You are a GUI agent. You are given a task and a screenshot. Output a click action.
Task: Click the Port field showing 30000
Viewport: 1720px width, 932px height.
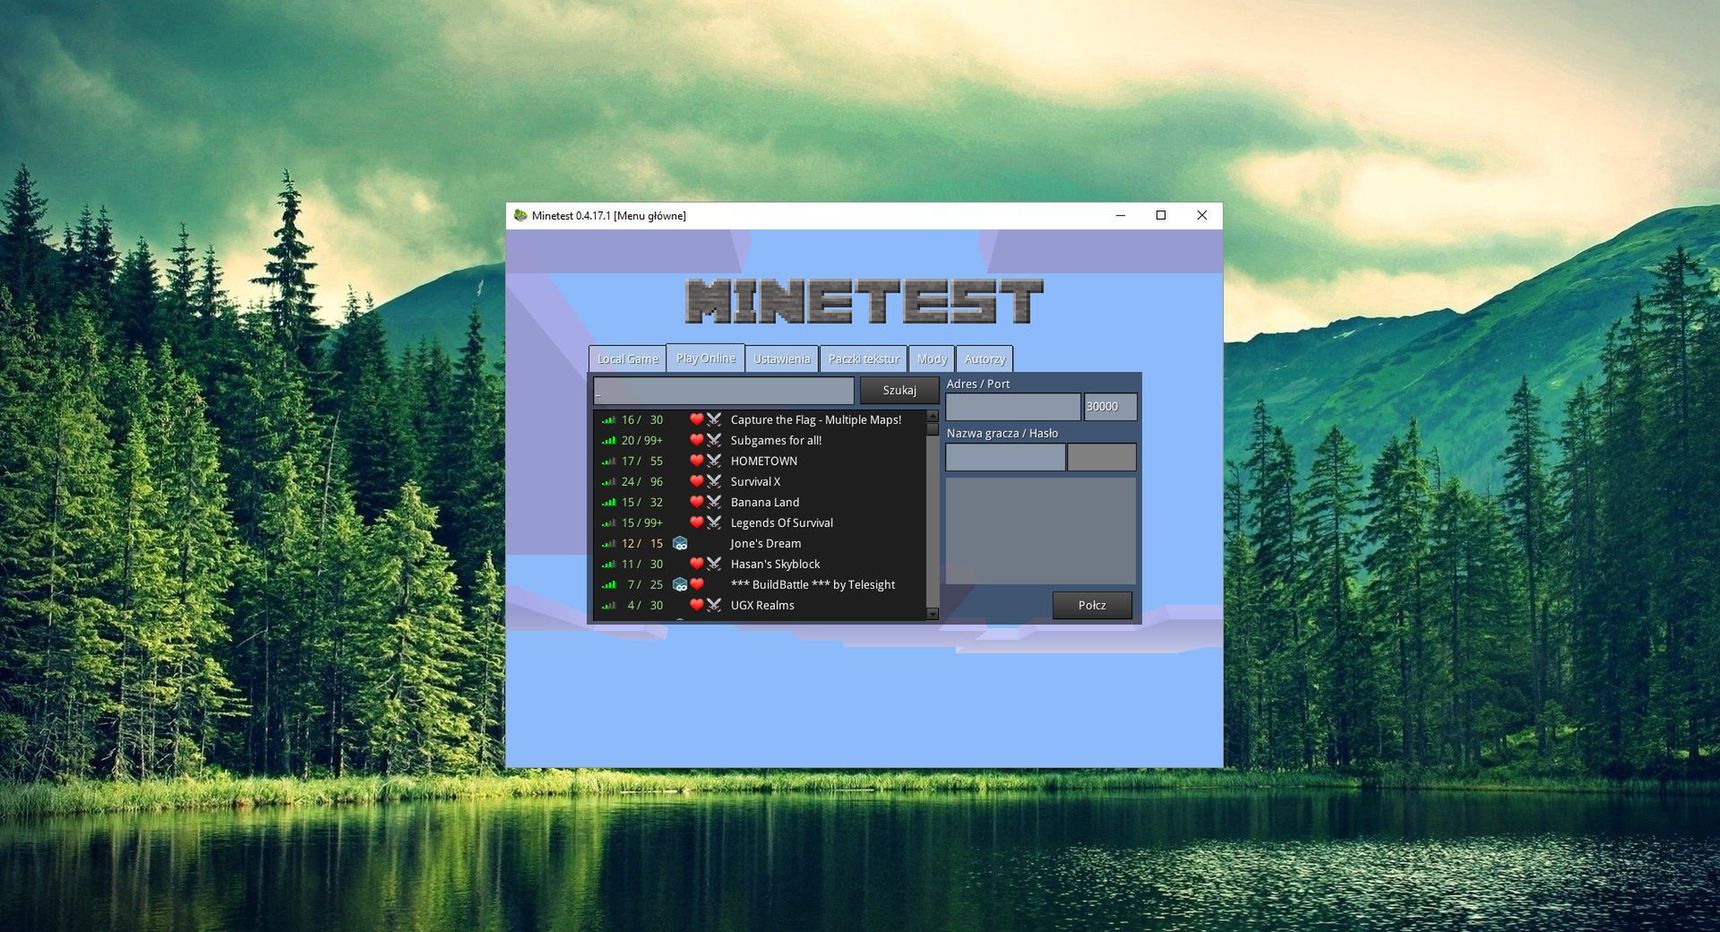coord(1110,406)
